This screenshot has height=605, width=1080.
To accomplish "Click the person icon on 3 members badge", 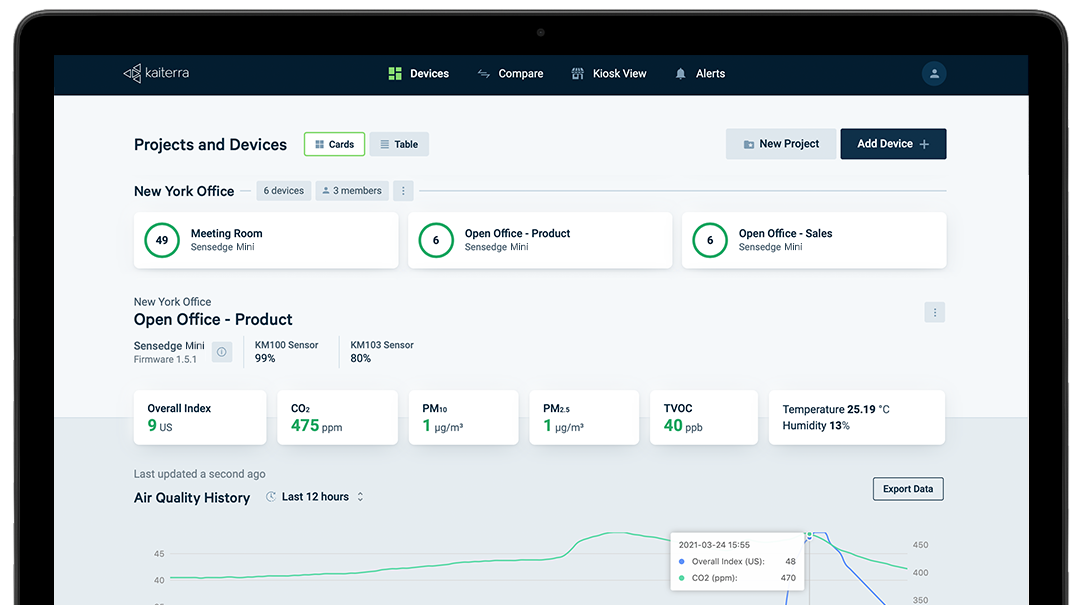I will 328,190.
